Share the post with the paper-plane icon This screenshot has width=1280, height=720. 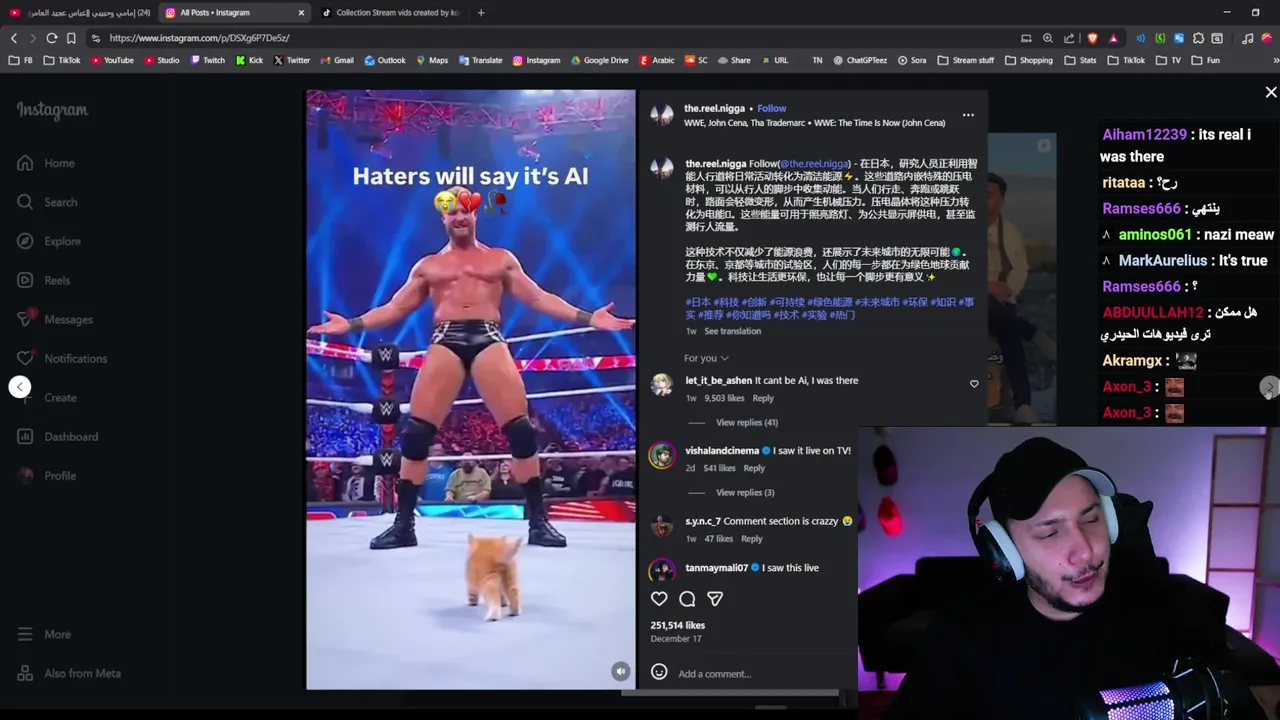(715, 599)
